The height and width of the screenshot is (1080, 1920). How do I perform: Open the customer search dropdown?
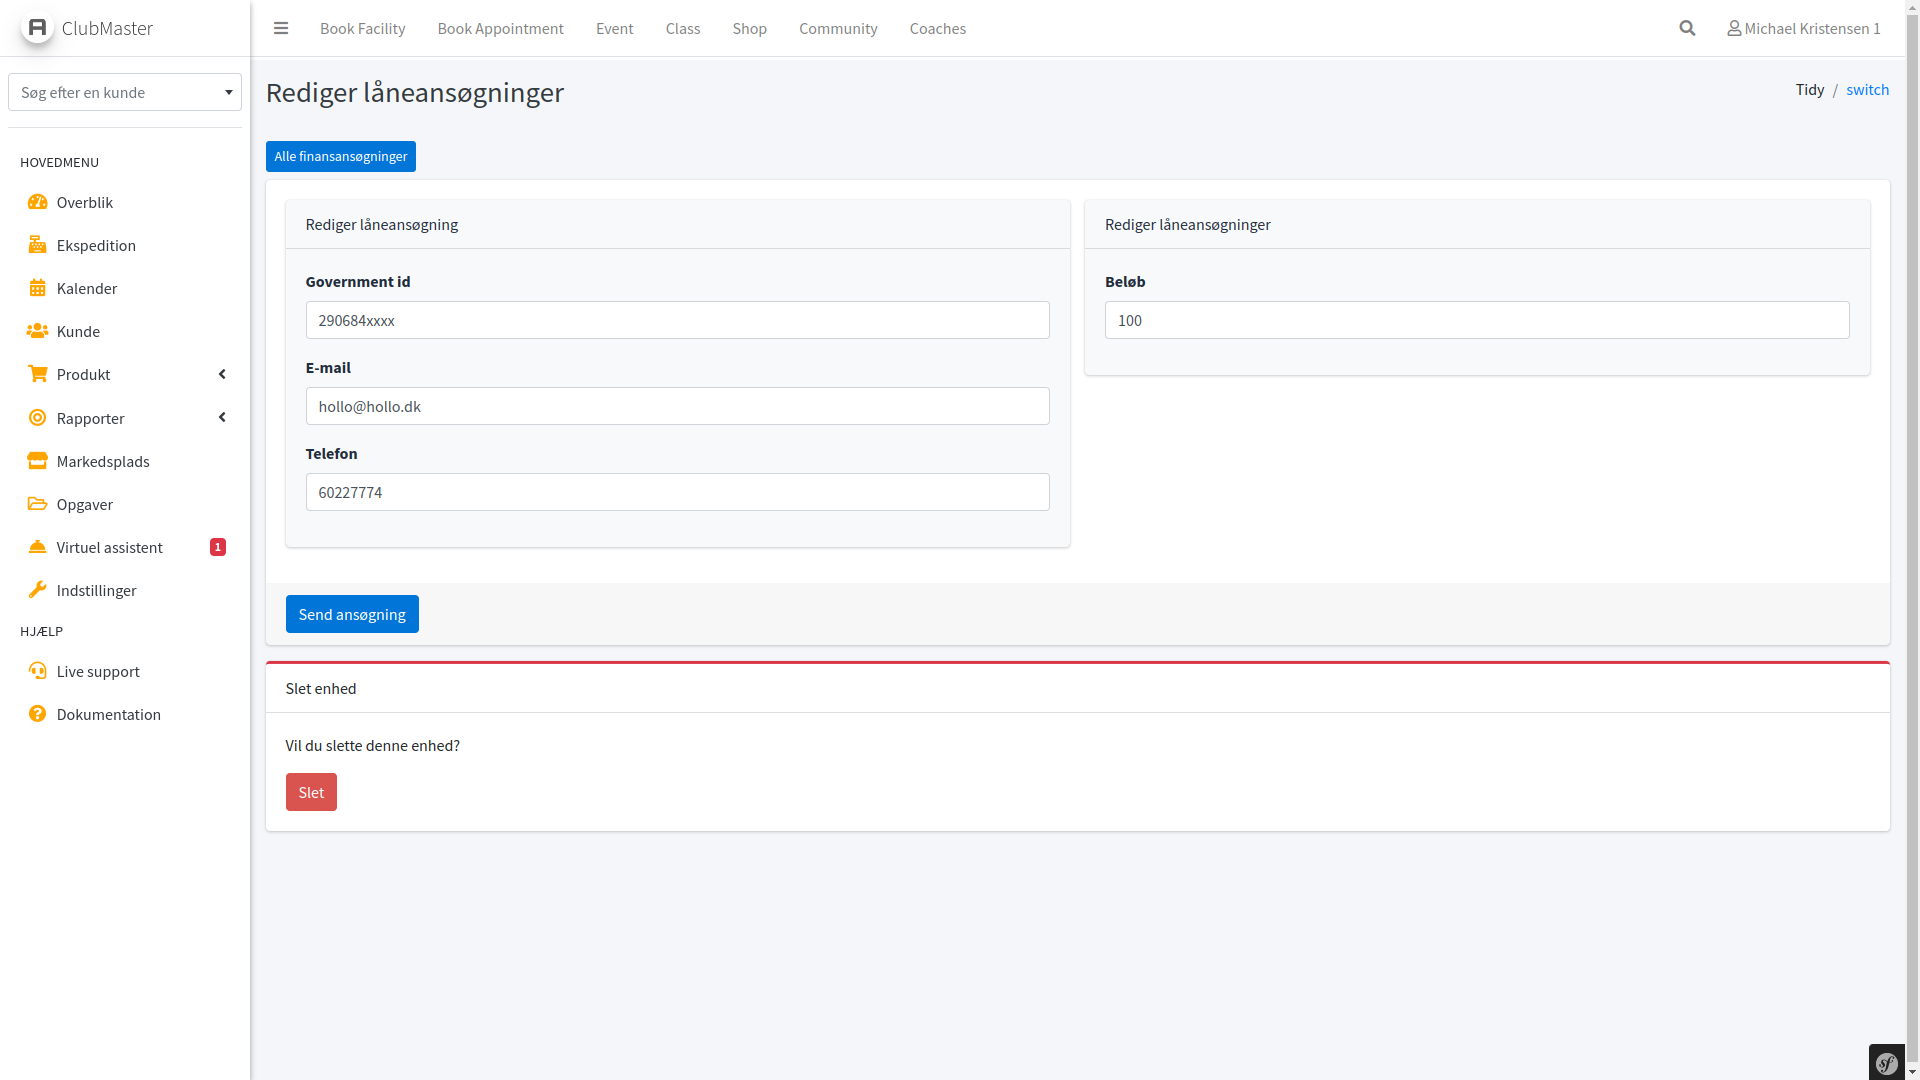tap(125, 92)
